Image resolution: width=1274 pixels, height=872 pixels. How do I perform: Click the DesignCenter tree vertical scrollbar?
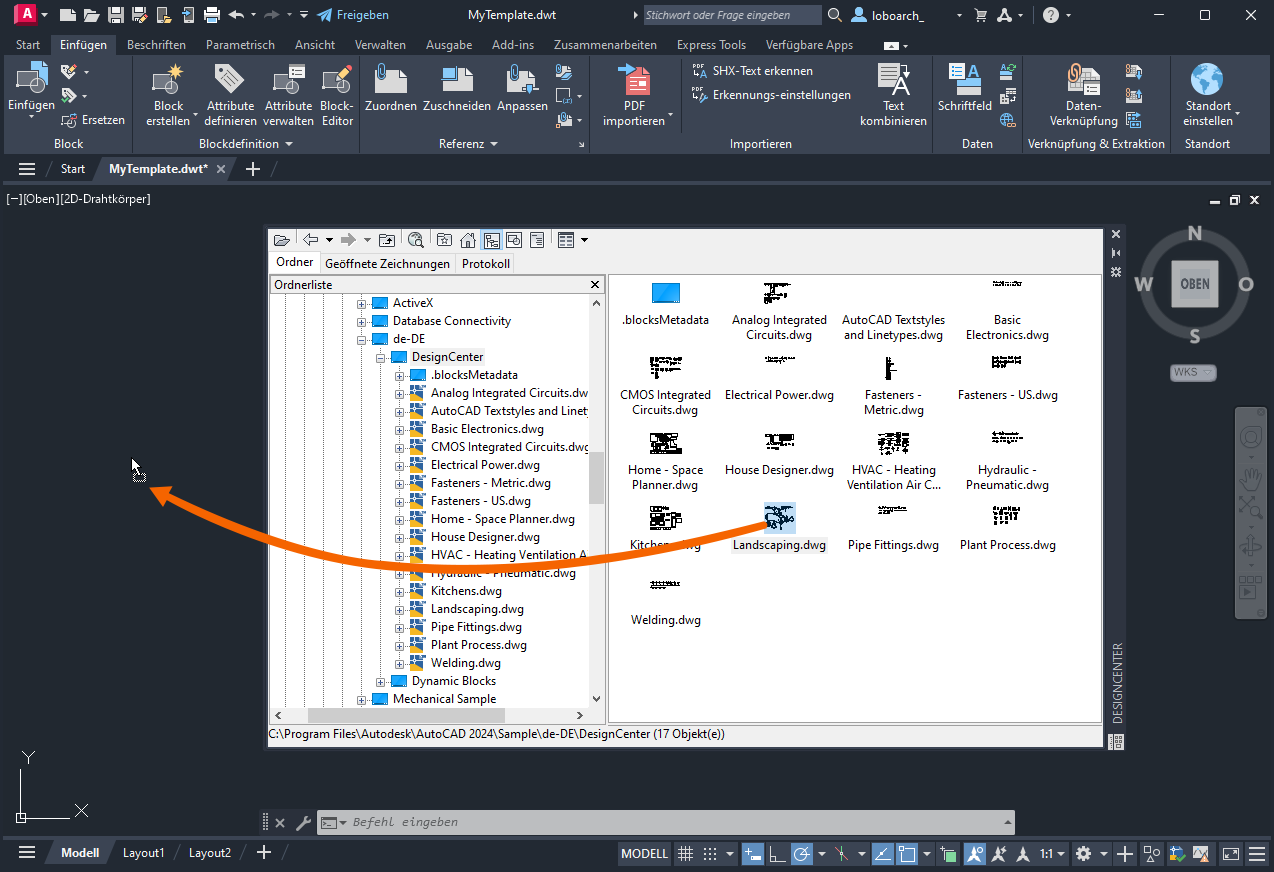pyautogui.click(x=597, y=477)
